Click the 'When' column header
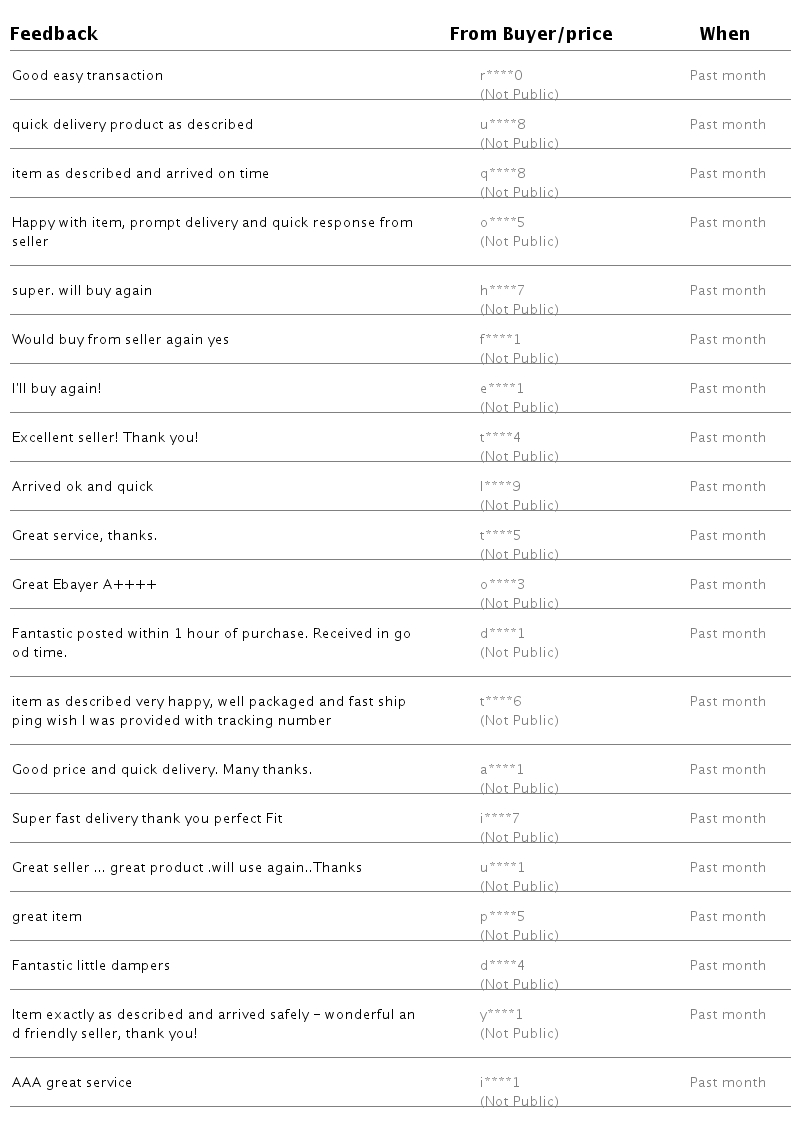Viewport: 800px width, 1126px height. pos(725,34)
